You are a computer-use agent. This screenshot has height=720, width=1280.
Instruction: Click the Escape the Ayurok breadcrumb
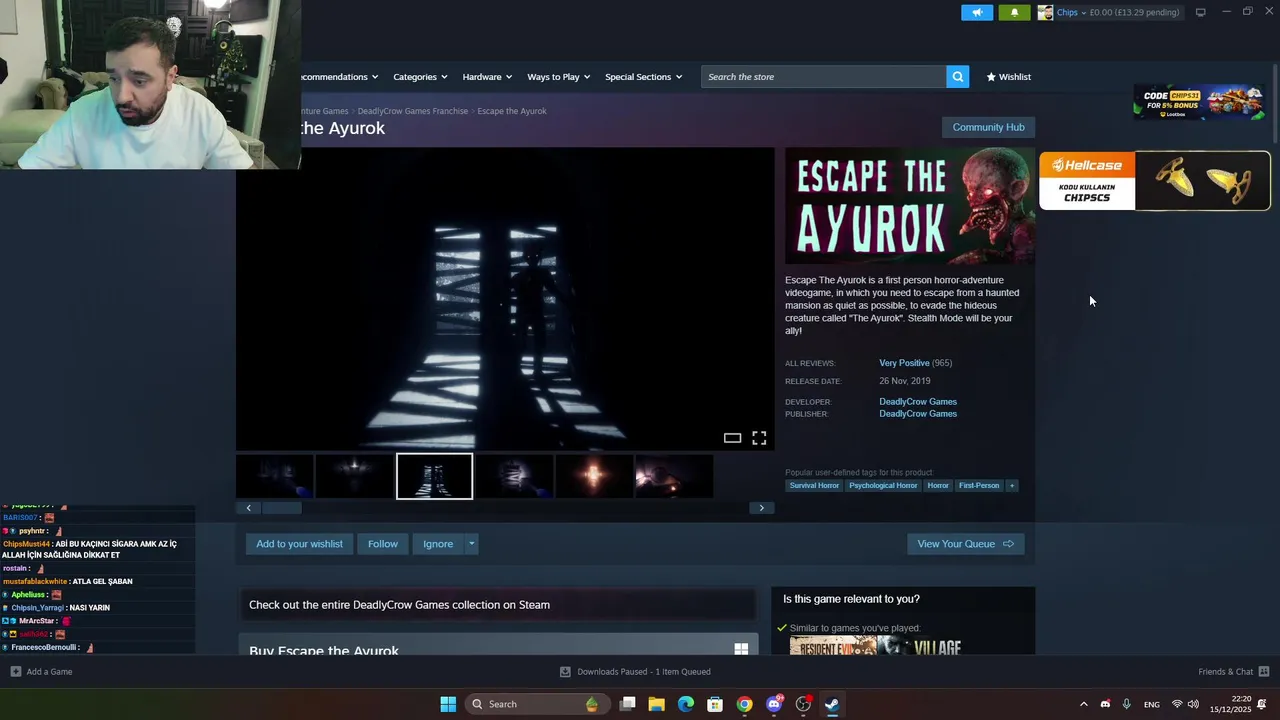pyautogui.click(x=512, y=111)
